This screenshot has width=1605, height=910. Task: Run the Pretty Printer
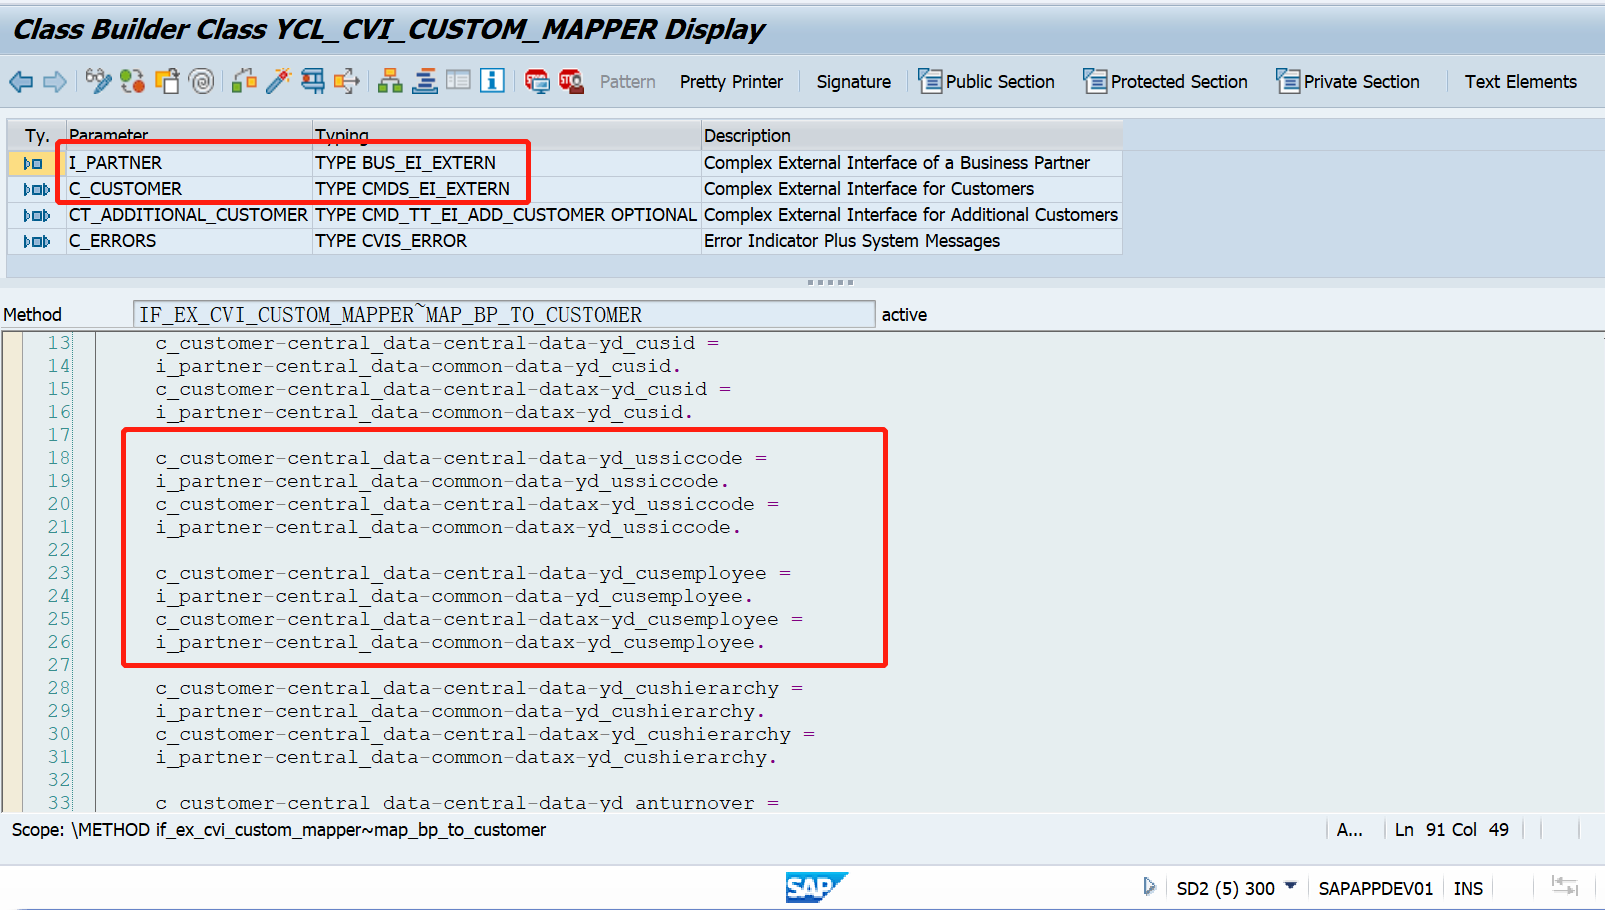tap(731, 82)
